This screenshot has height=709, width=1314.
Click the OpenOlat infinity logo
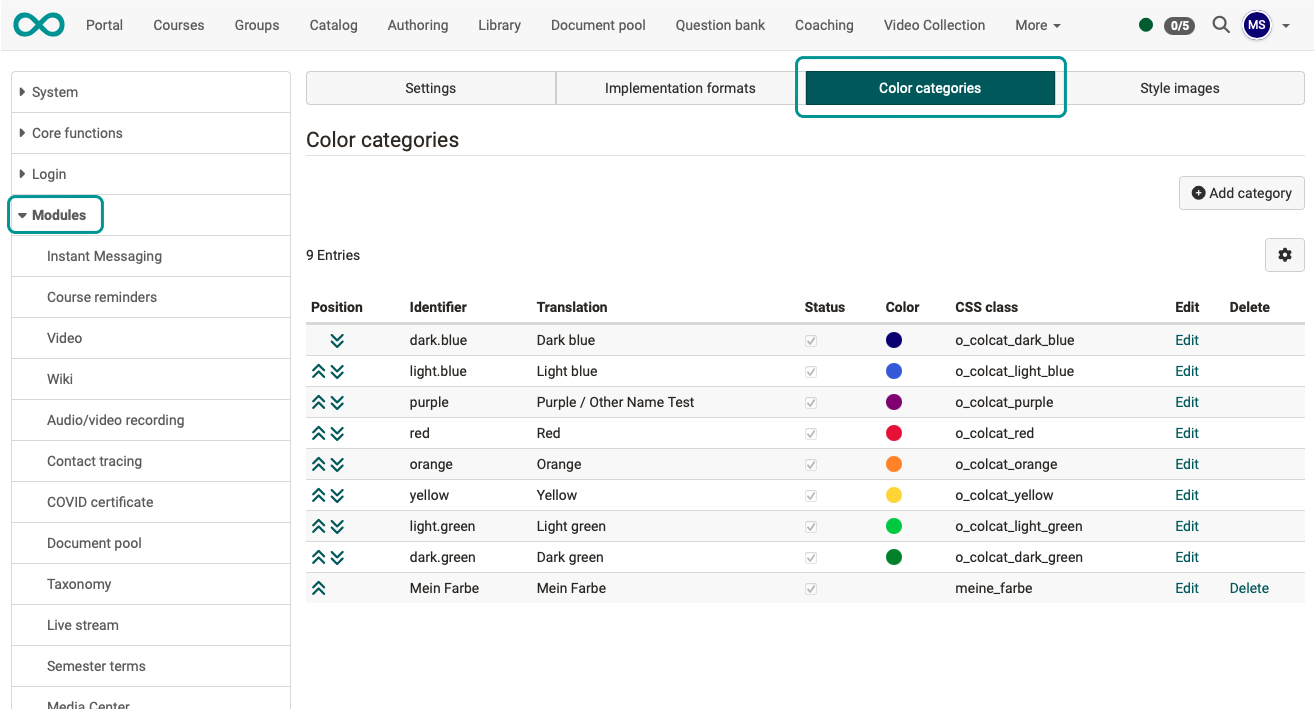pos(38,24)
